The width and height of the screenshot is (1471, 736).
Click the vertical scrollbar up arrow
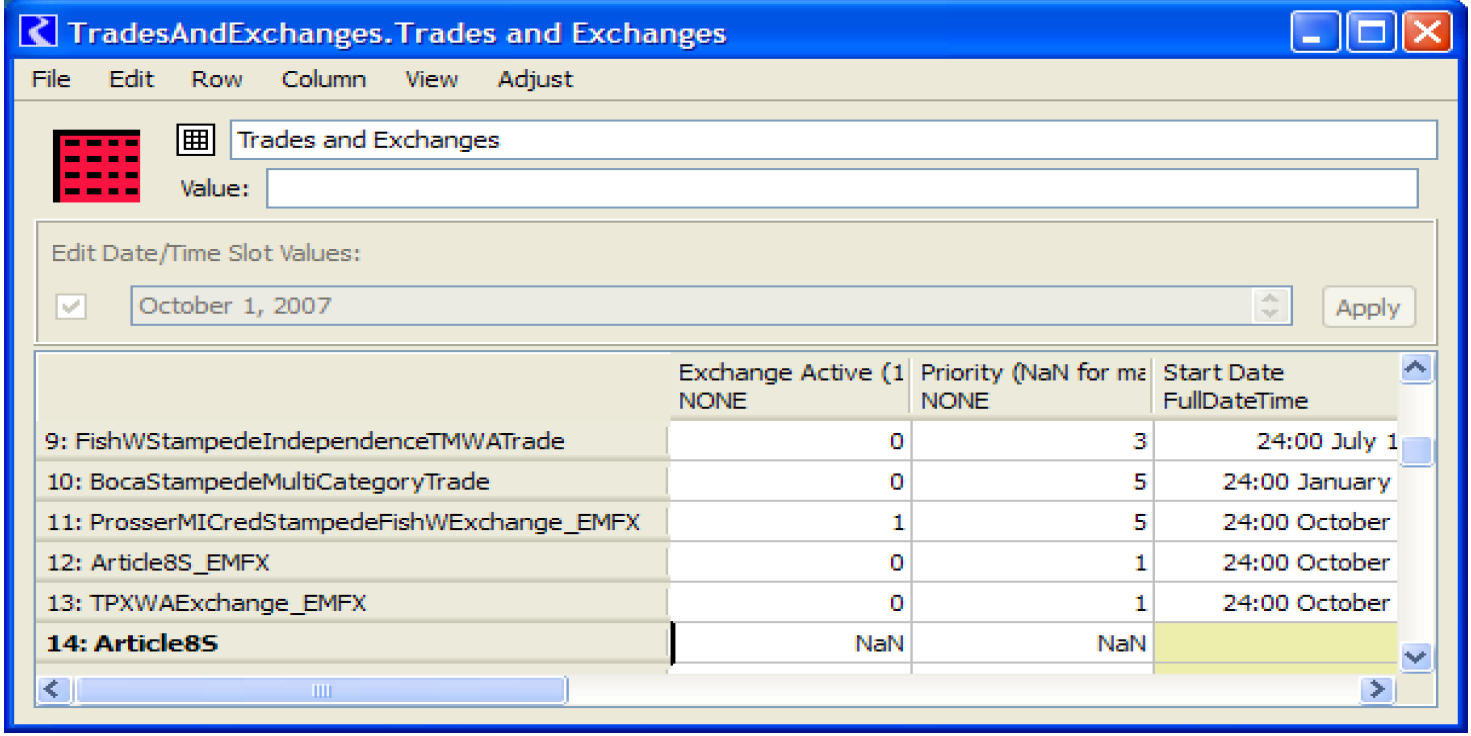pyautogui.click(x=1415, y=369)
